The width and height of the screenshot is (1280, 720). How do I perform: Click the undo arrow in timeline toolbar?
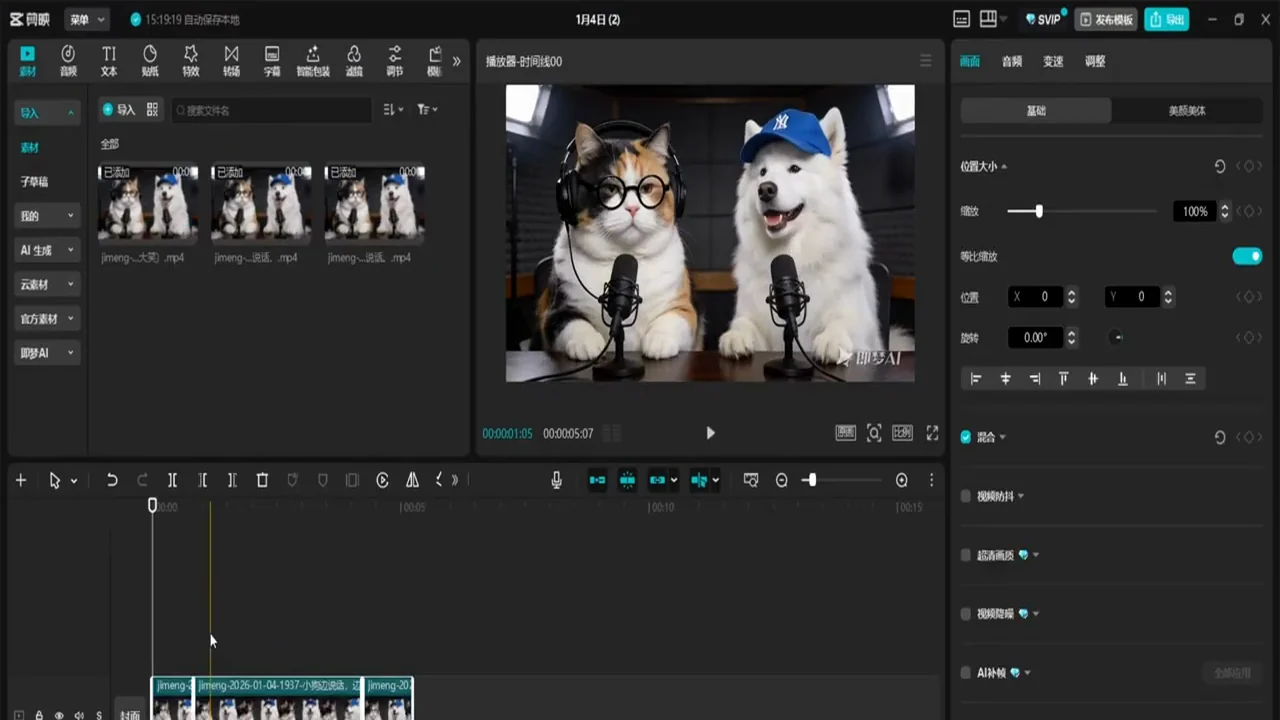(x=112, y=480)
